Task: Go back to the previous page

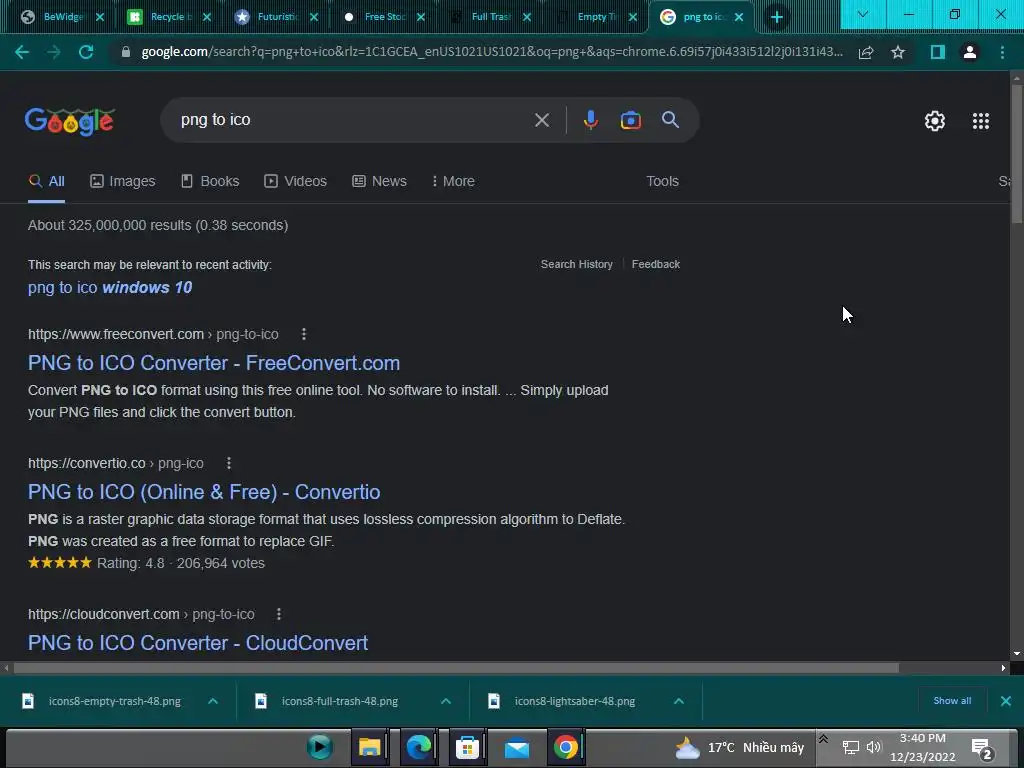Action: (x=22, y=52)
